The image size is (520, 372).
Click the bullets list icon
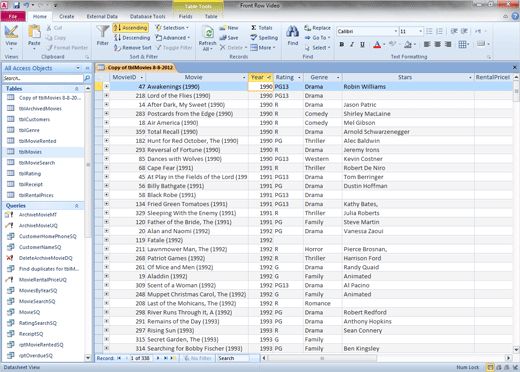[429, 31]
